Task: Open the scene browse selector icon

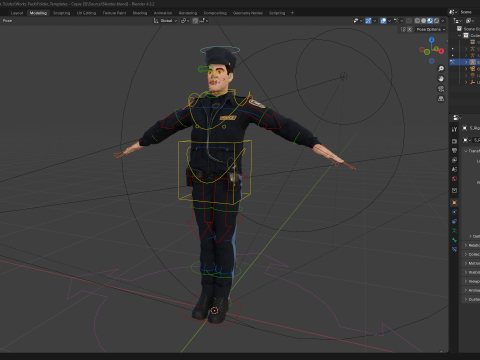Action: (453, 12)
